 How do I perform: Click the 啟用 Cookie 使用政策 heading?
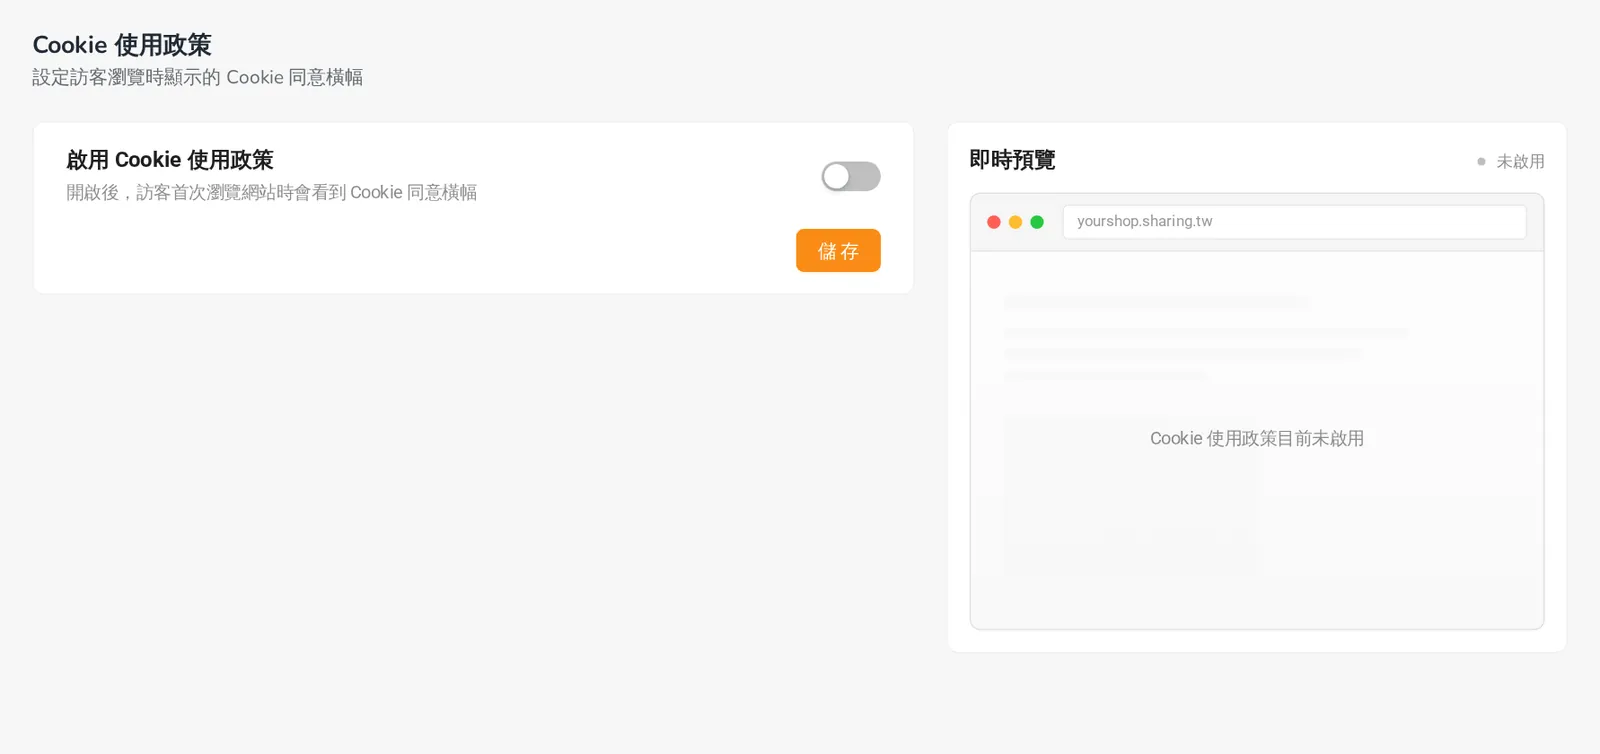(170, 160)
